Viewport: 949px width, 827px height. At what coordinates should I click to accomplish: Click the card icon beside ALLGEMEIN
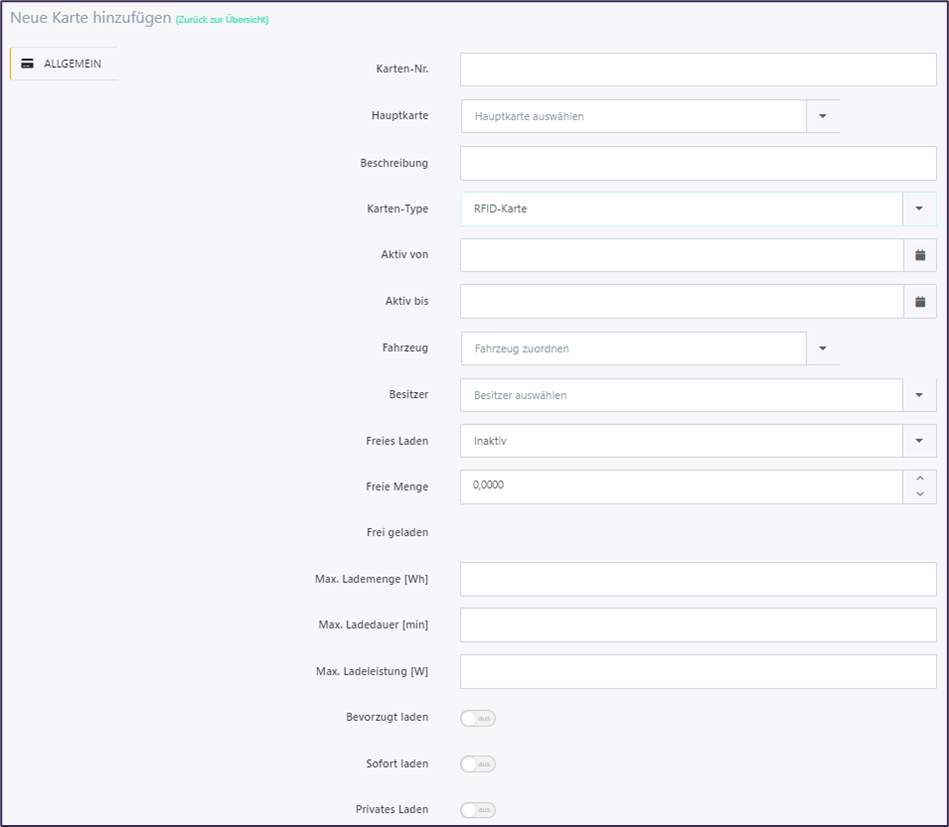pos(27,64)
